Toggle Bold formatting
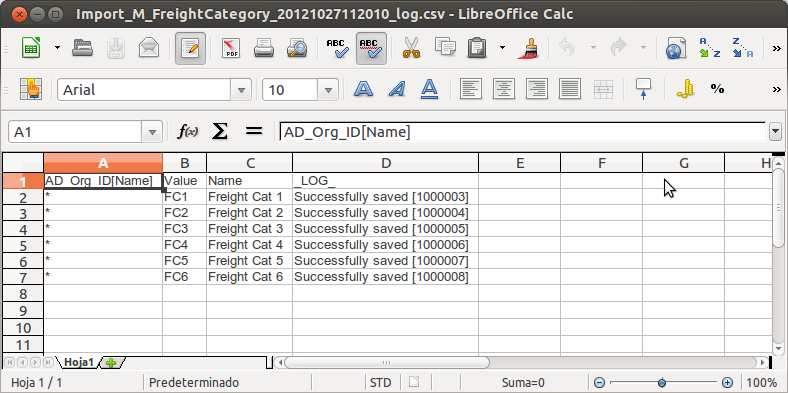Viewport: 788px width, 393px height. tap(363, 89)
